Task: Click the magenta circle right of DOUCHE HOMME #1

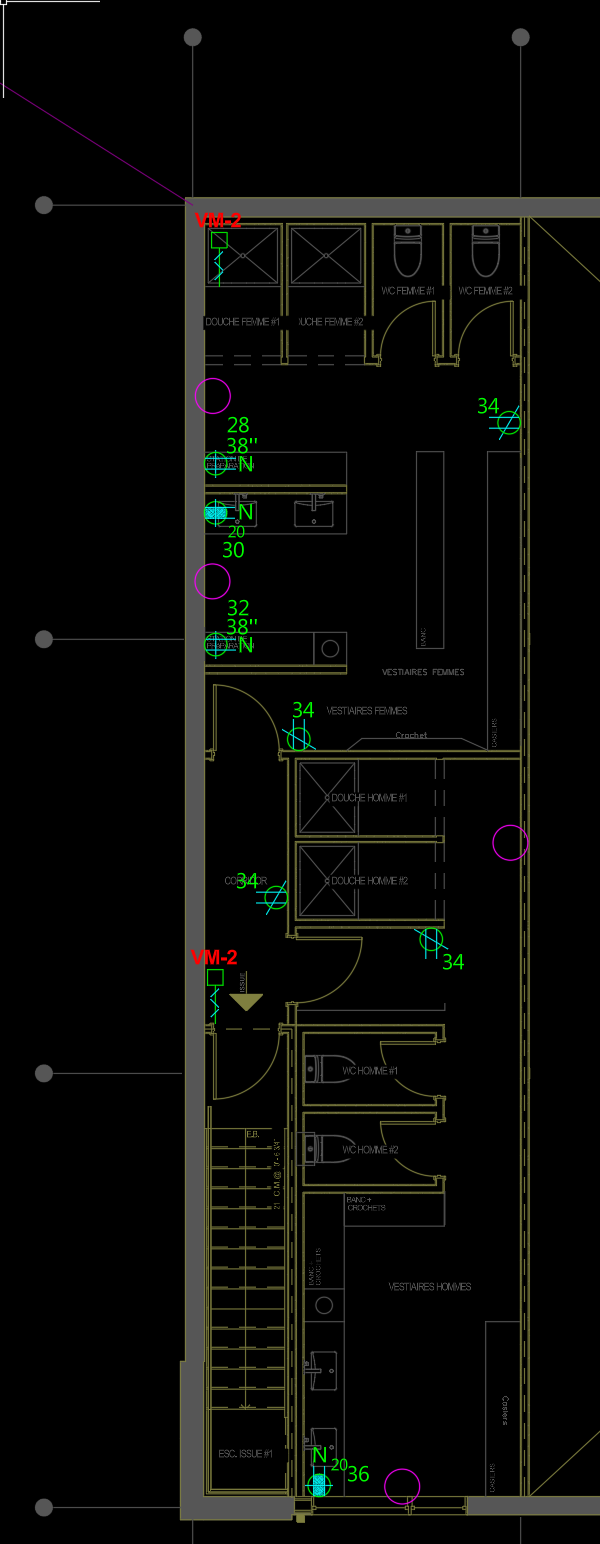Action: 511,843
